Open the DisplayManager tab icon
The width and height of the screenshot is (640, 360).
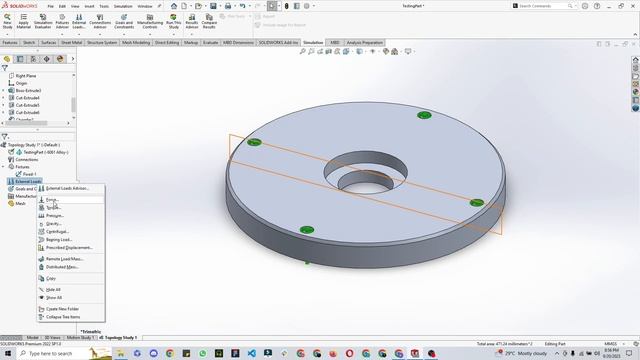[x=60, y=59]
